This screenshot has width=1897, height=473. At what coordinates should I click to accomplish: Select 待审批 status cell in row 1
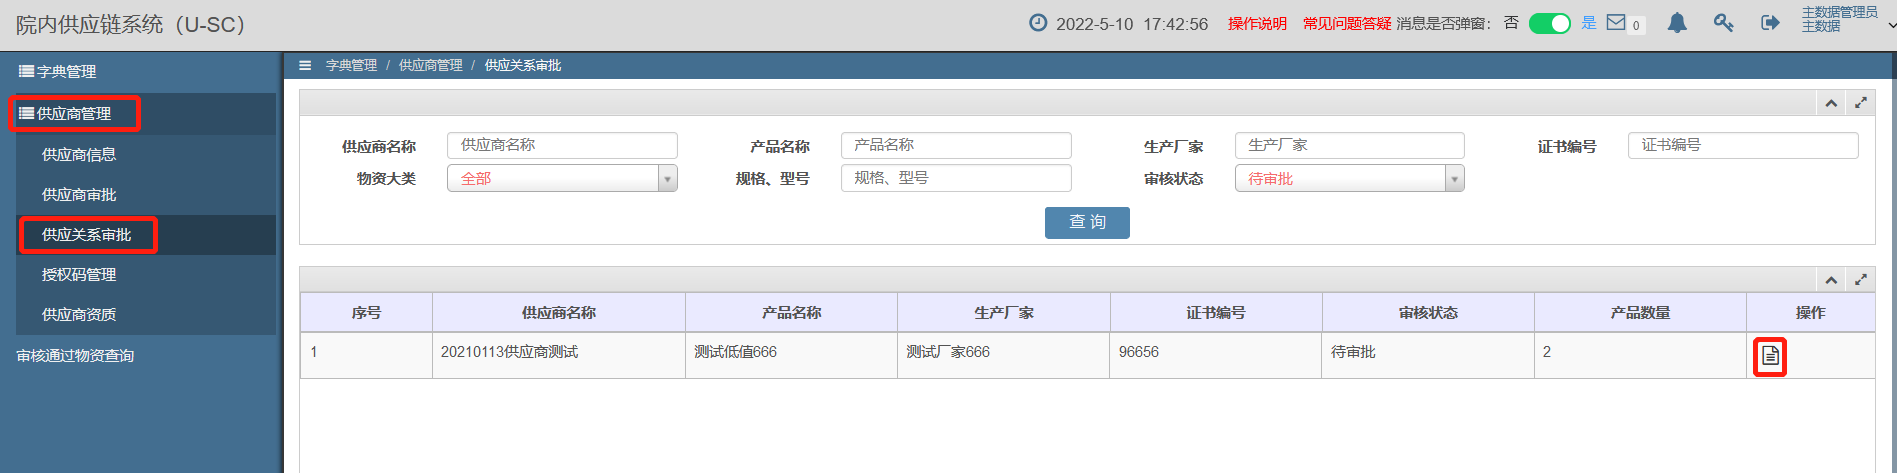[1428, 355]
